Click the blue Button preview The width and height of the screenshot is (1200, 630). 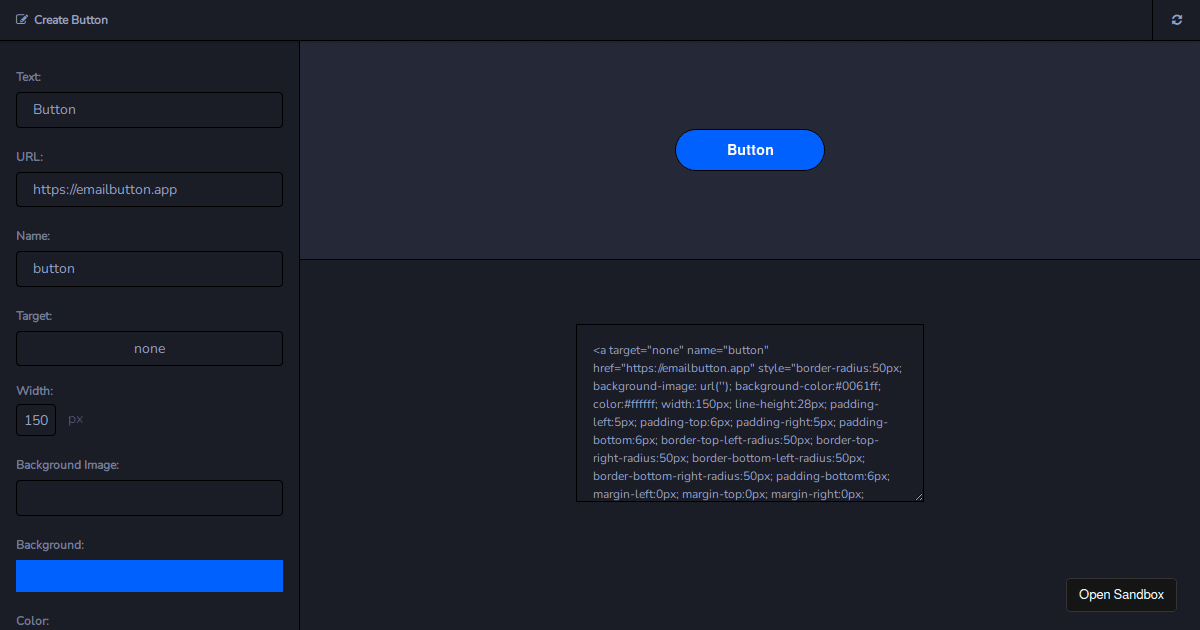[x=749, y=149]
